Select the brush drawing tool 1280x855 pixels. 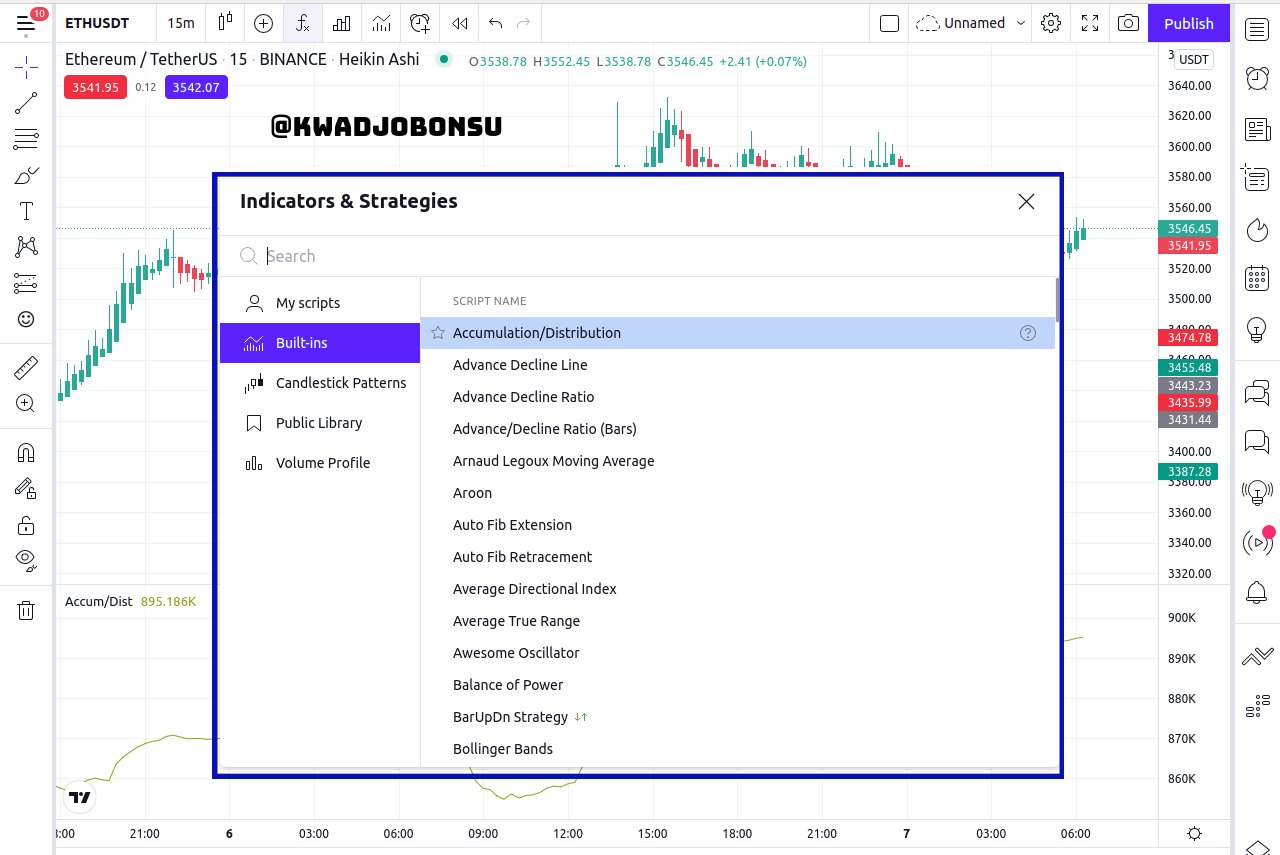point(26,175)
